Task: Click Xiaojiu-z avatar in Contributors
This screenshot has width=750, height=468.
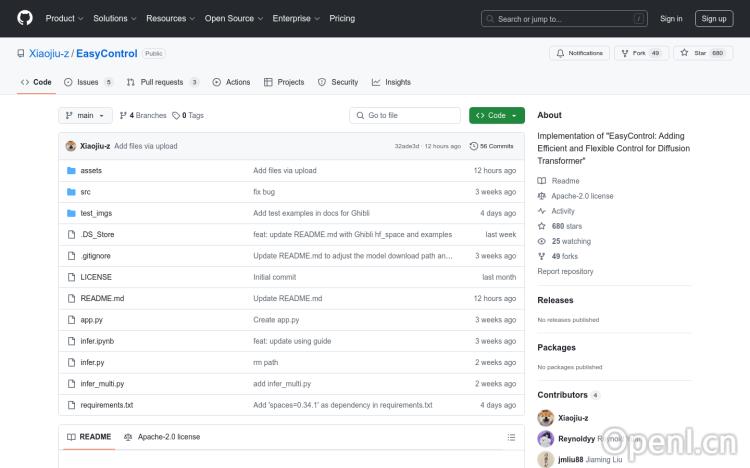Action: pos(546,417)
